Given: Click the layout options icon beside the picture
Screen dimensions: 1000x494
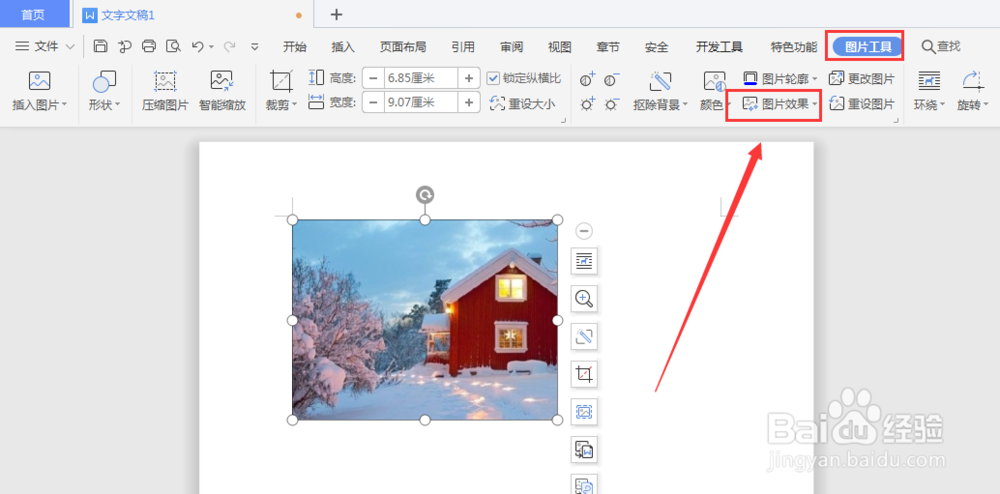Looking at the screenshot, I should tap(584, 261).
